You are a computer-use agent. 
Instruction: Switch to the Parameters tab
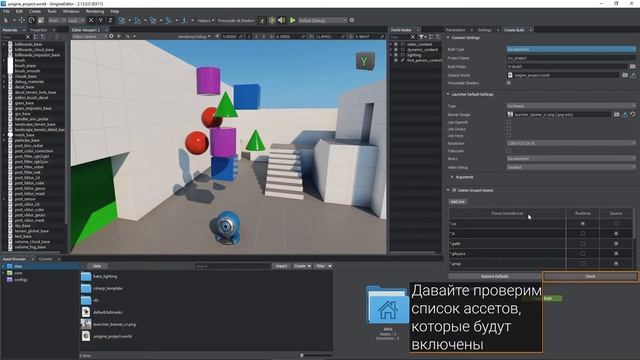456,30
